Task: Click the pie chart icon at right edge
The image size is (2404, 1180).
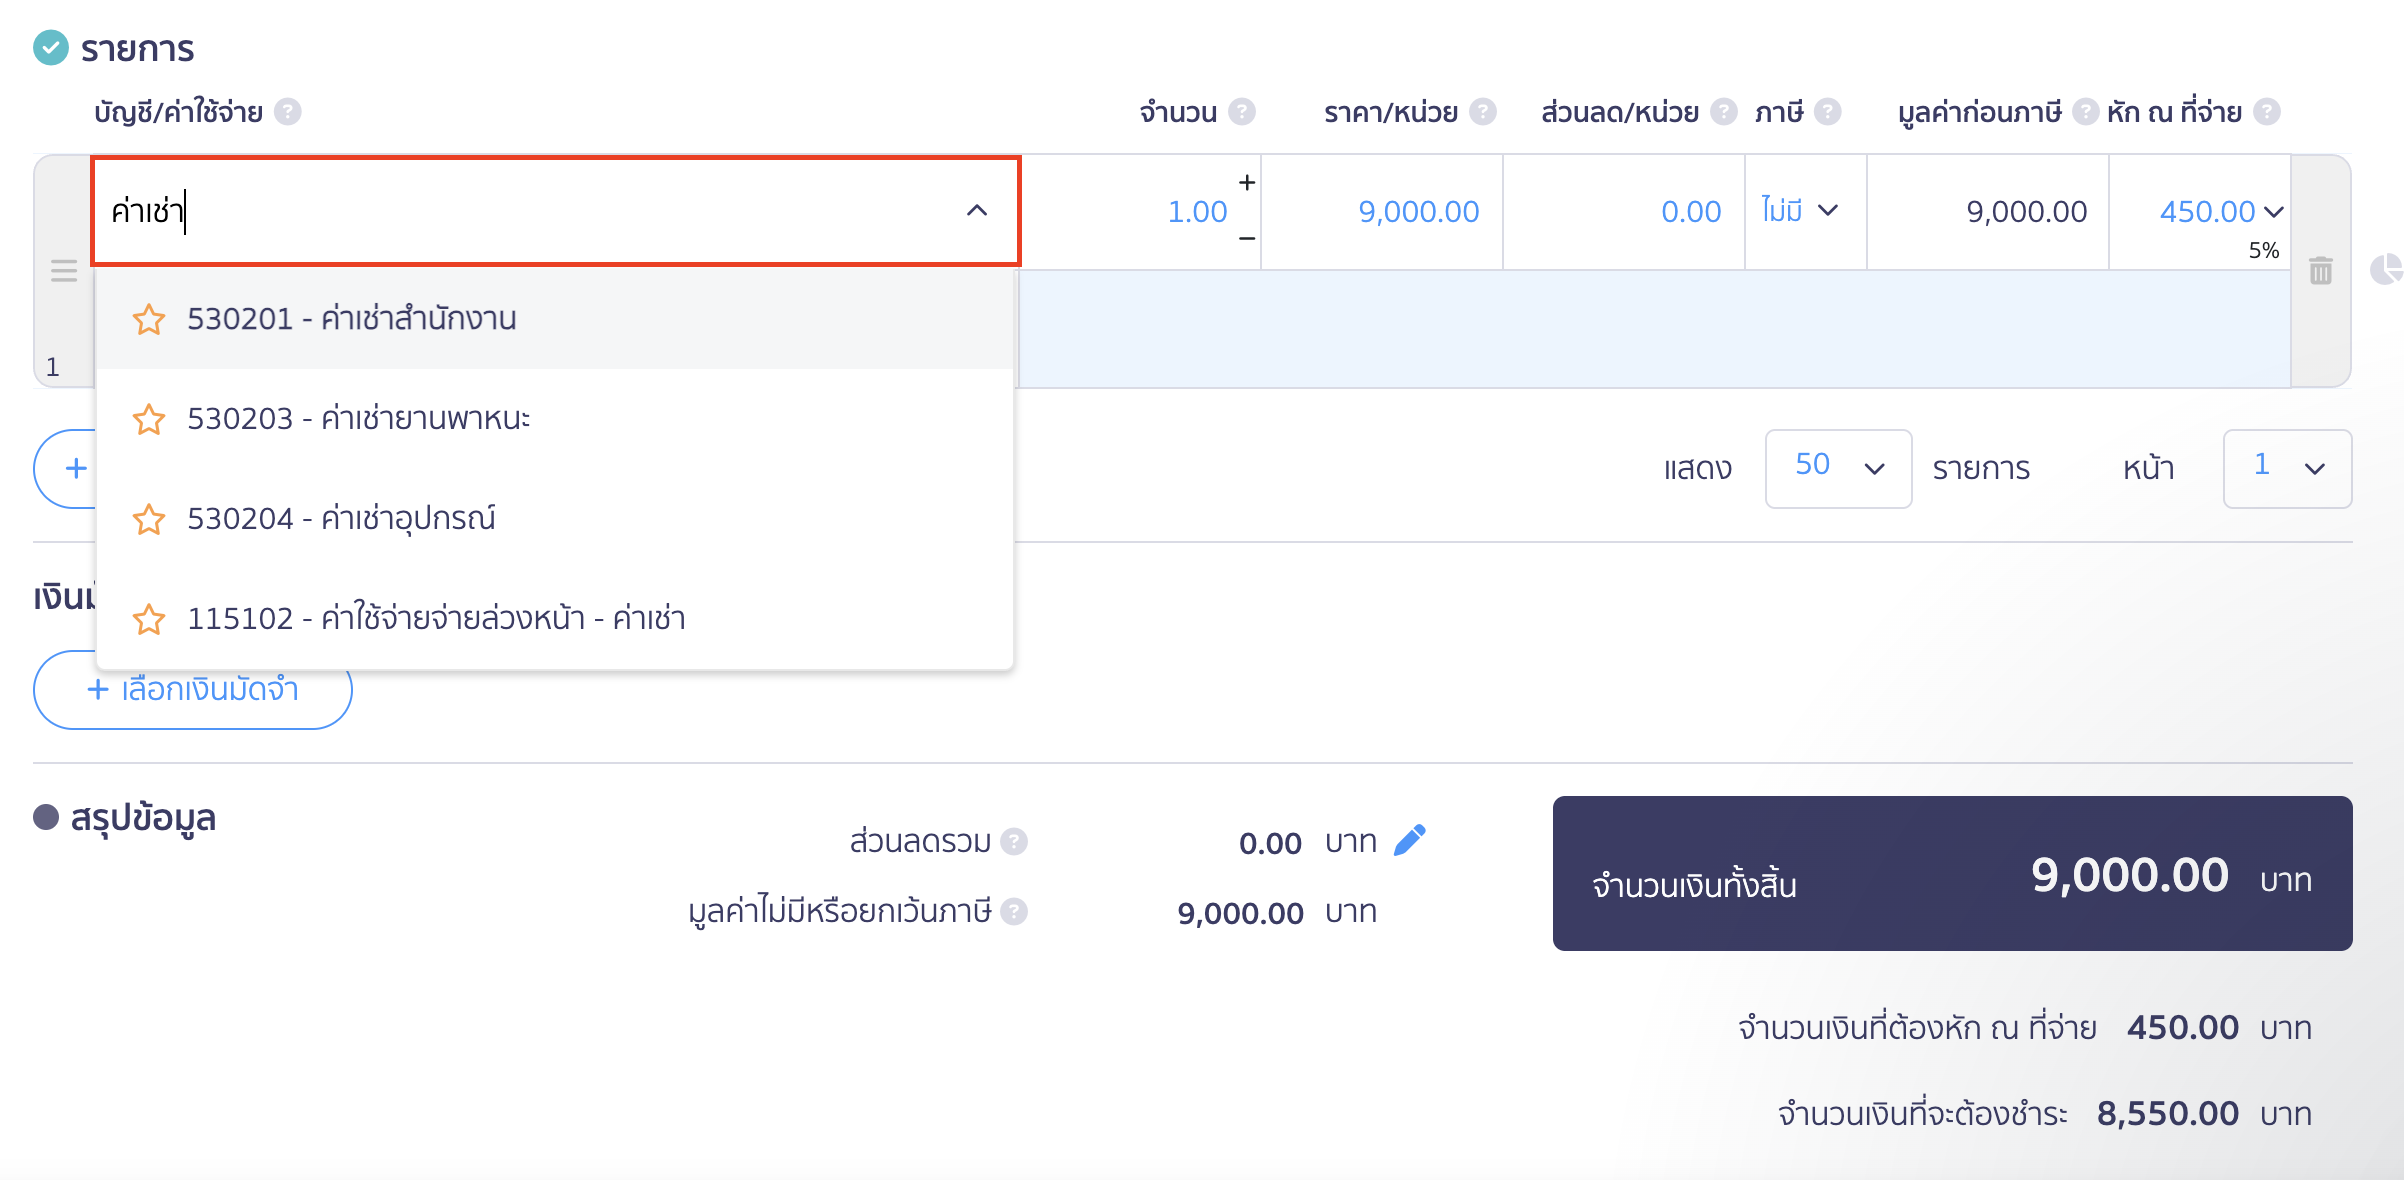Action: click(2386, 269)
